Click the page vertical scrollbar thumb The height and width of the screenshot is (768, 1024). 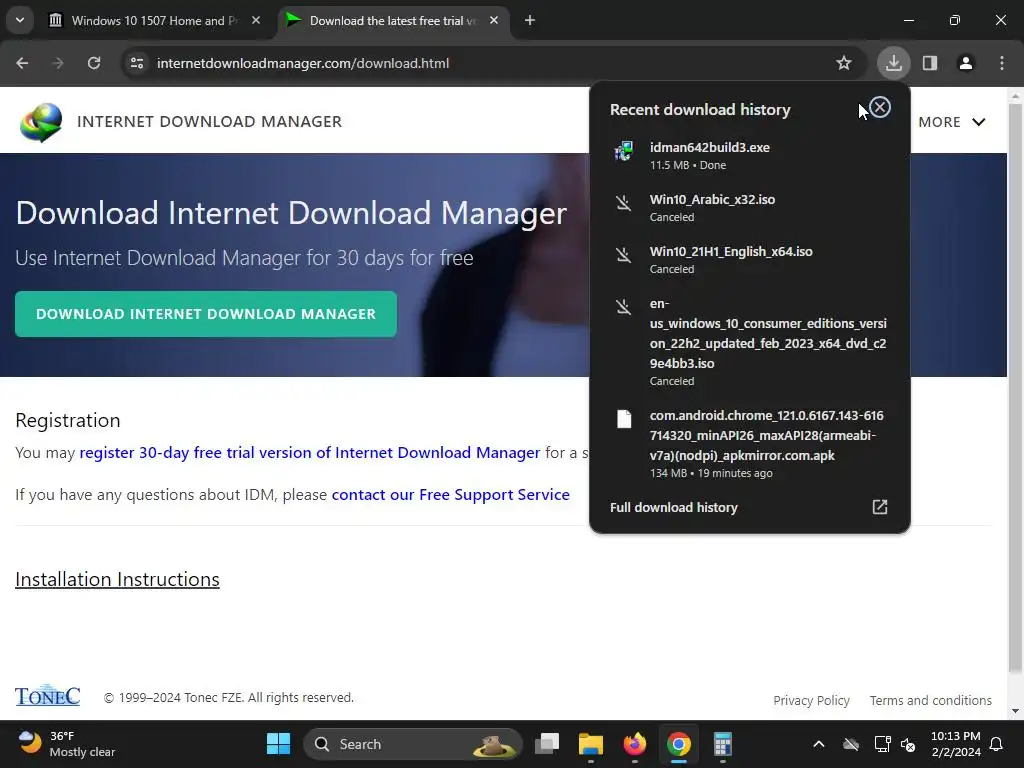(1016, 389)
